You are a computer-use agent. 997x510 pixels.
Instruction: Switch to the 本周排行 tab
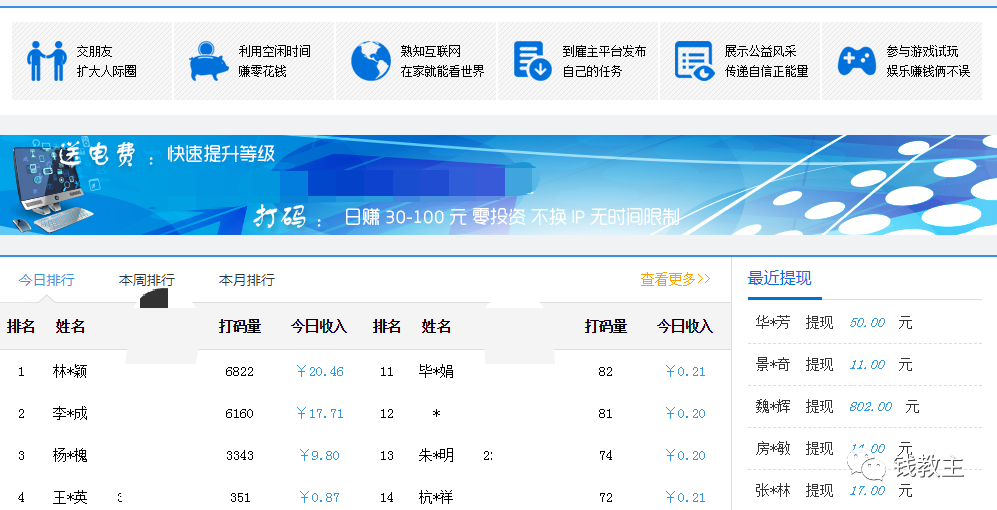(146, 280)
